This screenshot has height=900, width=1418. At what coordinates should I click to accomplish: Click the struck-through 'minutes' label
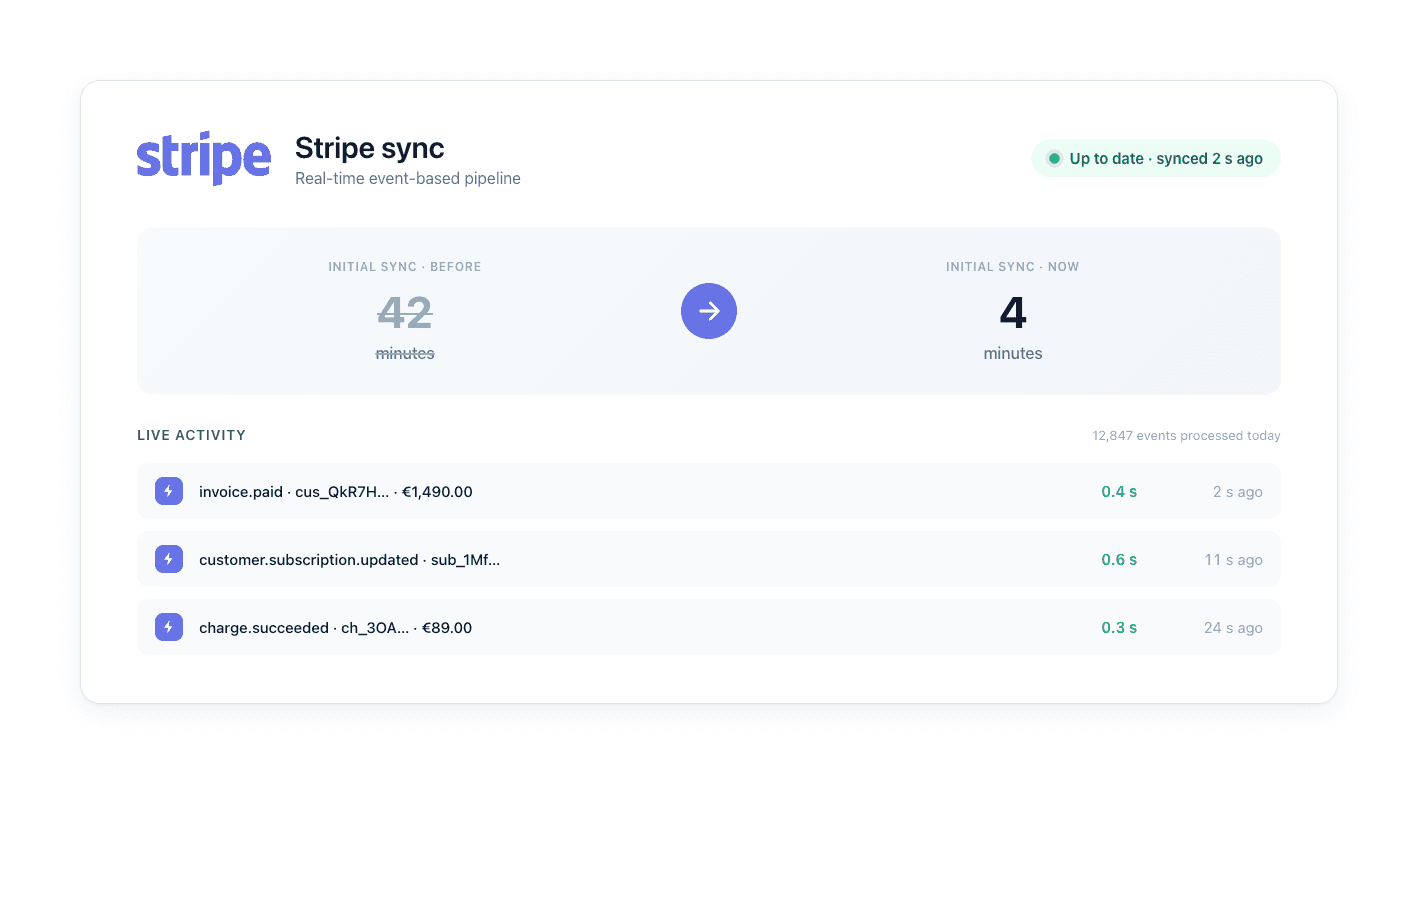[x=405, y=353]
